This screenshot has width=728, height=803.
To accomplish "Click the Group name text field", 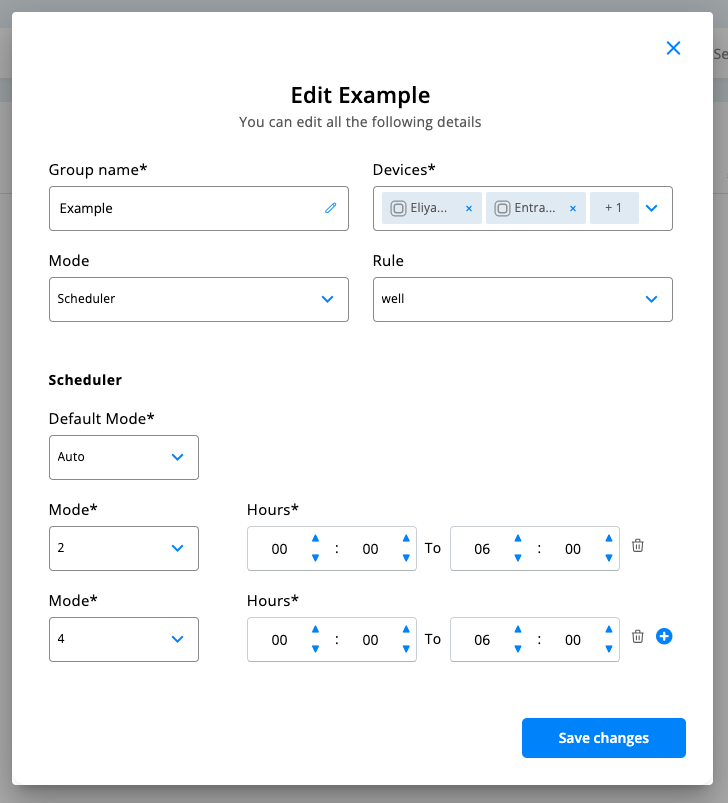I will (185, 208).
